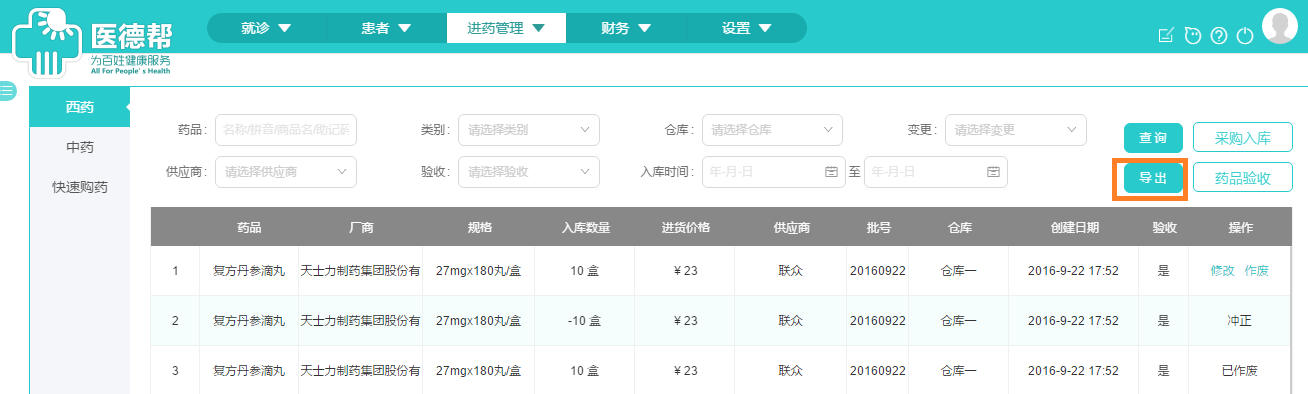Switch to the 中药 tab
This screenshot has height=394, width=1308.
[80, 147]
